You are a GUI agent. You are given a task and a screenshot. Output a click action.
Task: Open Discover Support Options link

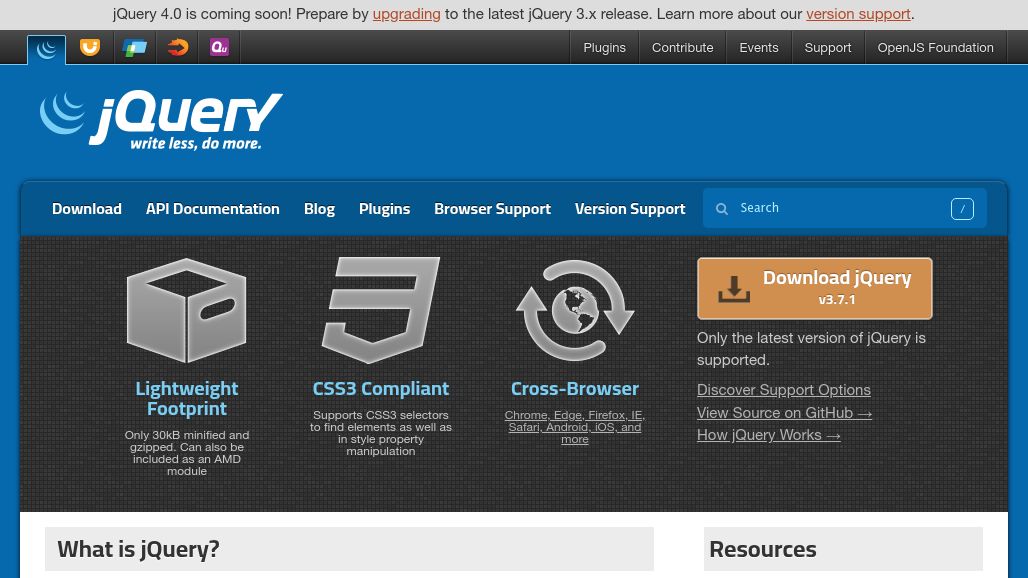coord(783,390)
